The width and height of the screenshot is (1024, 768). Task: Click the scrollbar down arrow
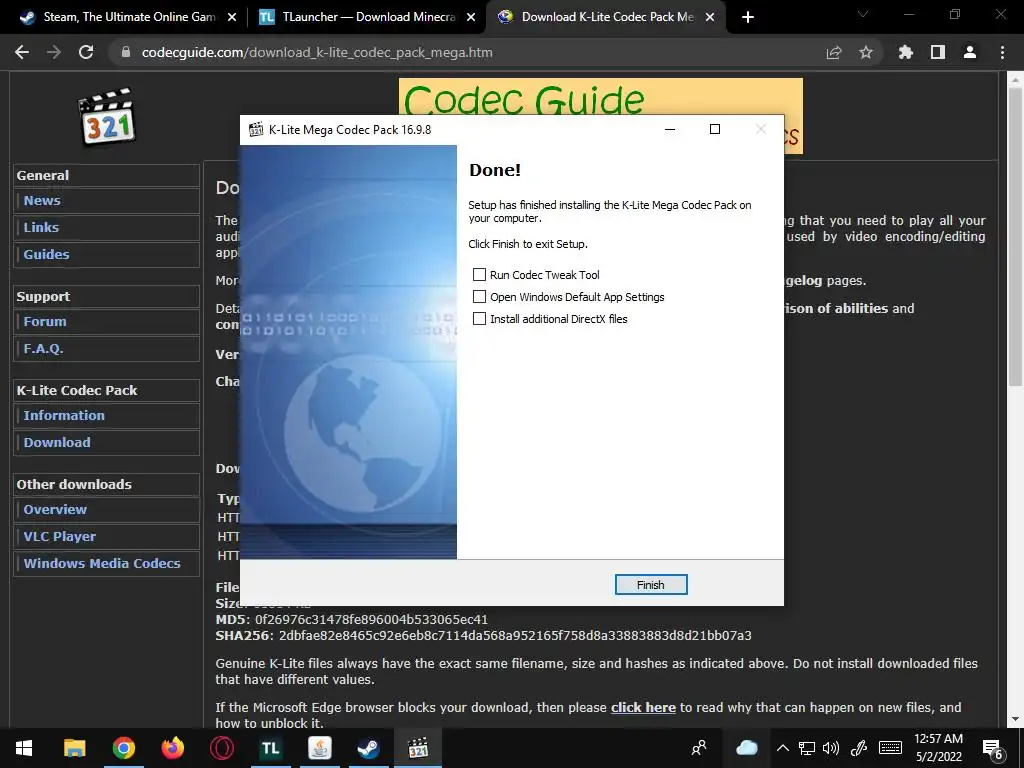coord(1015,720)
